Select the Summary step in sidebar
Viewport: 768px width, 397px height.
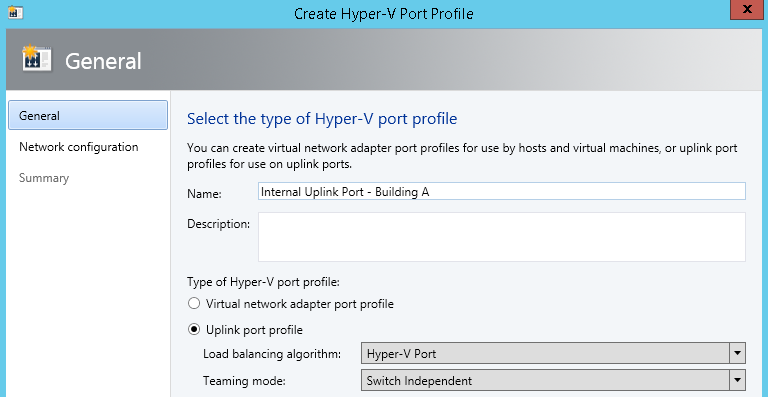tap(44, 178)
